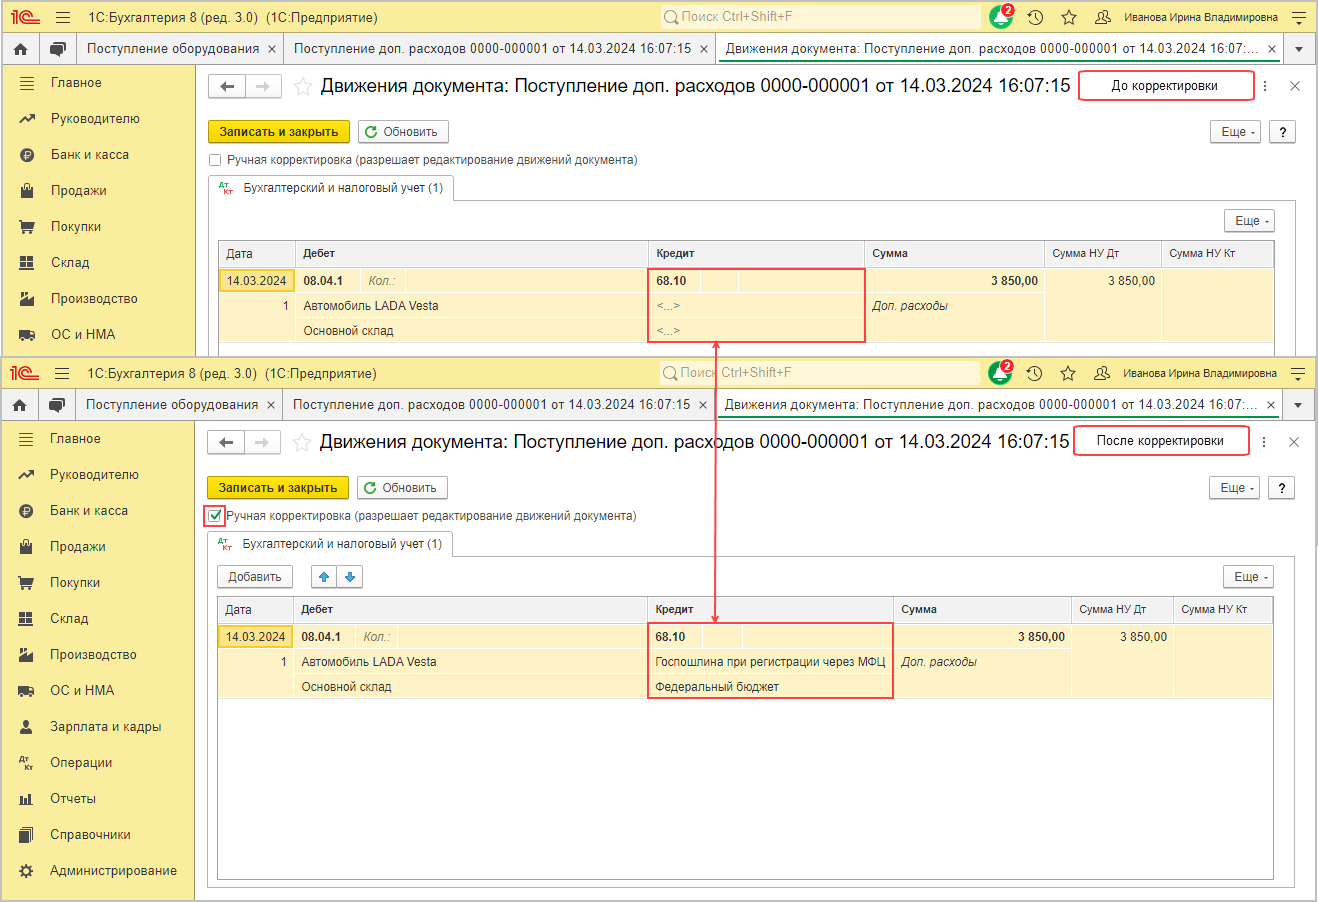Click Обновить button in upper window

tap(403, 132)
